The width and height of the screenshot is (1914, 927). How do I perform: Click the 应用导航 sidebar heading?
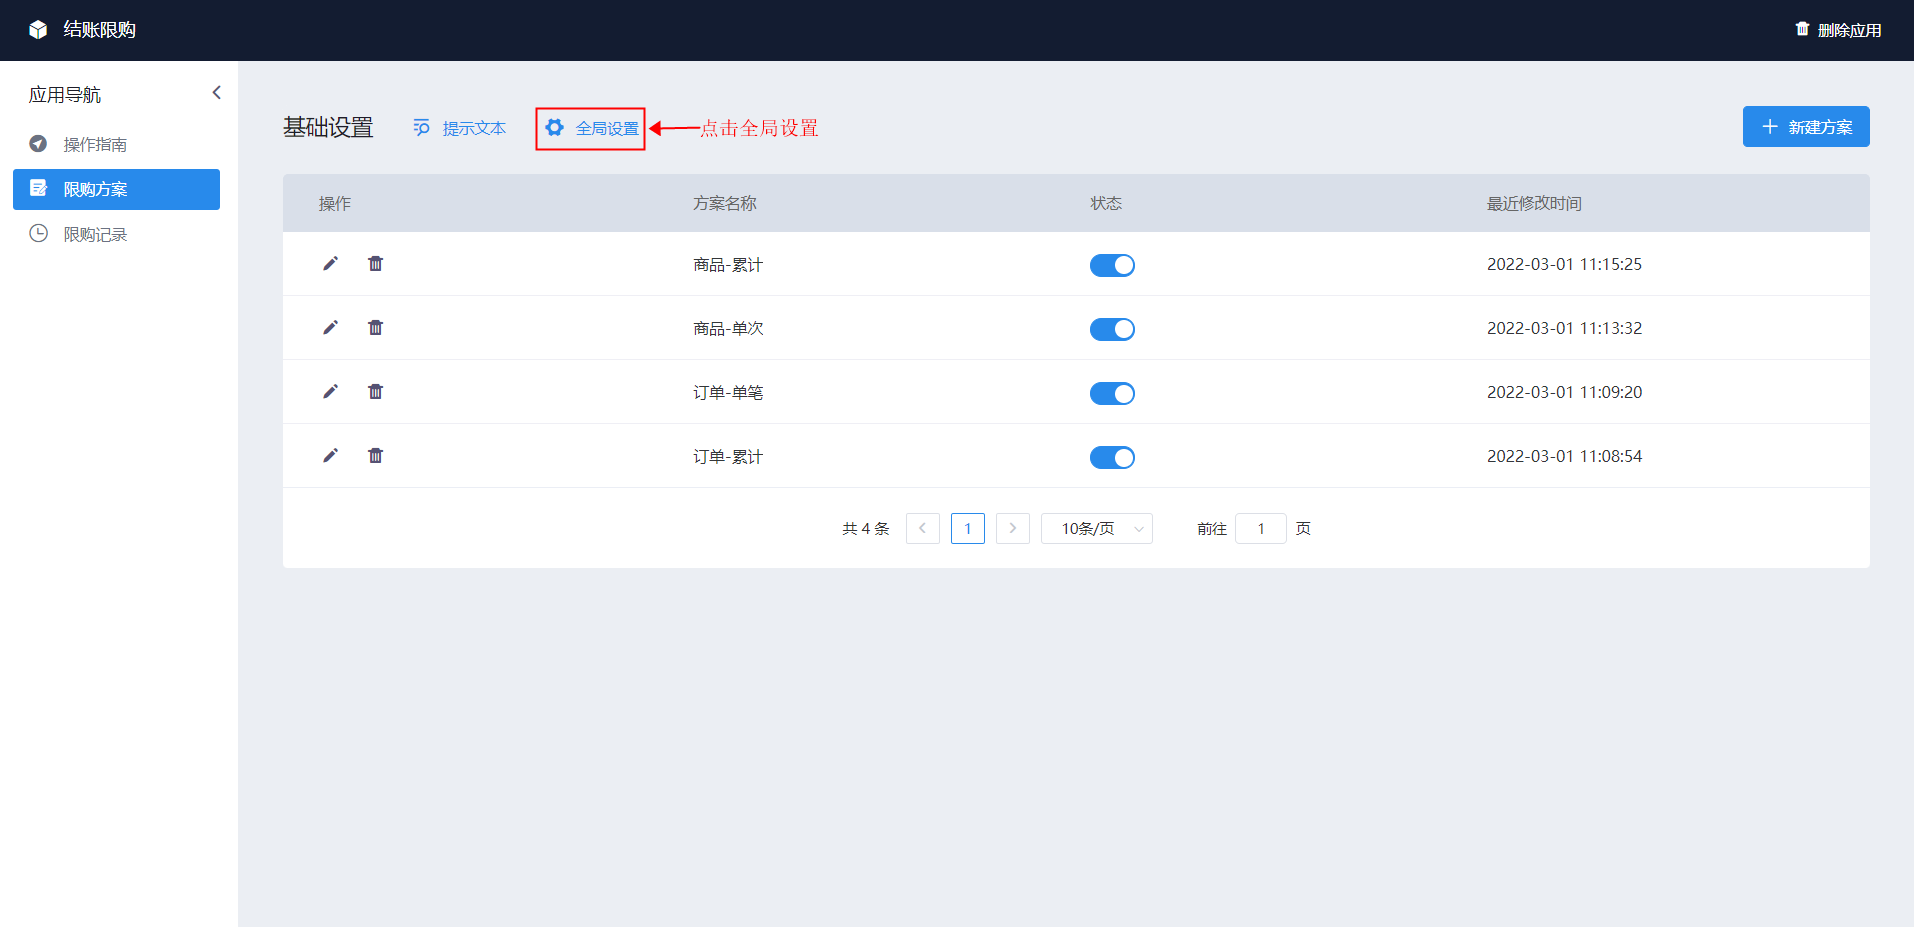[x=65, y=94]
